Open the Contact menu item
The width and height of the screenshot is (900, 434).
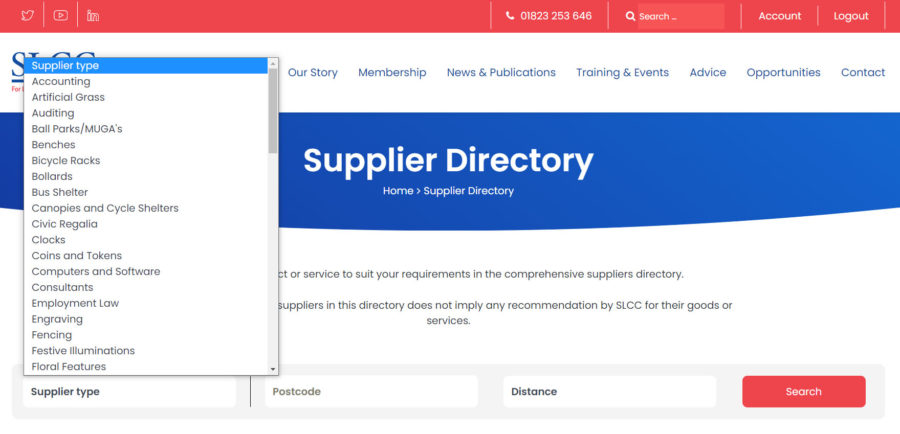pos(863,72)
